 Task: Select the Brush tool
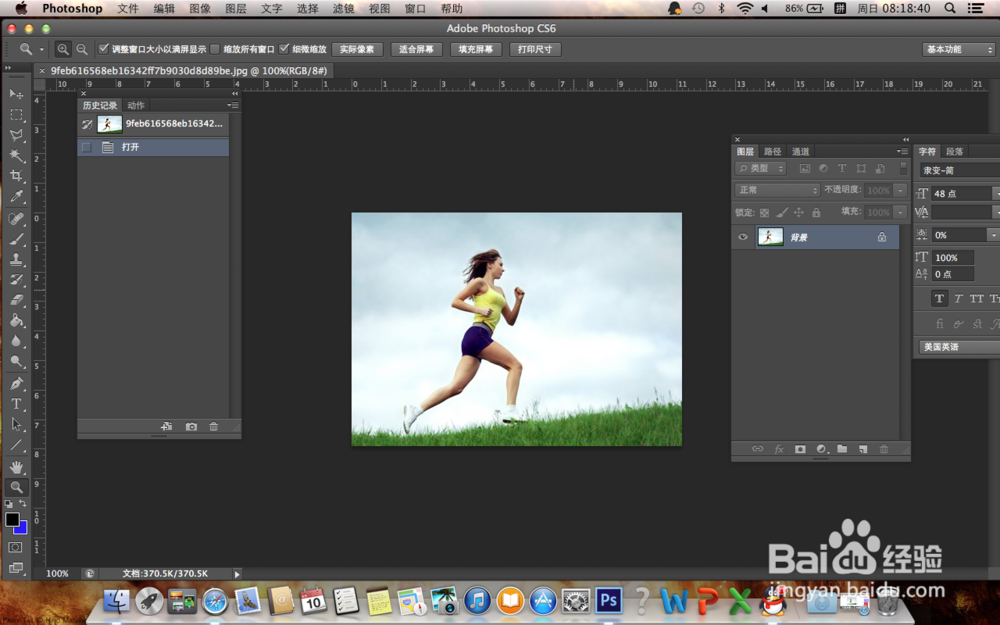pos(16,239)
